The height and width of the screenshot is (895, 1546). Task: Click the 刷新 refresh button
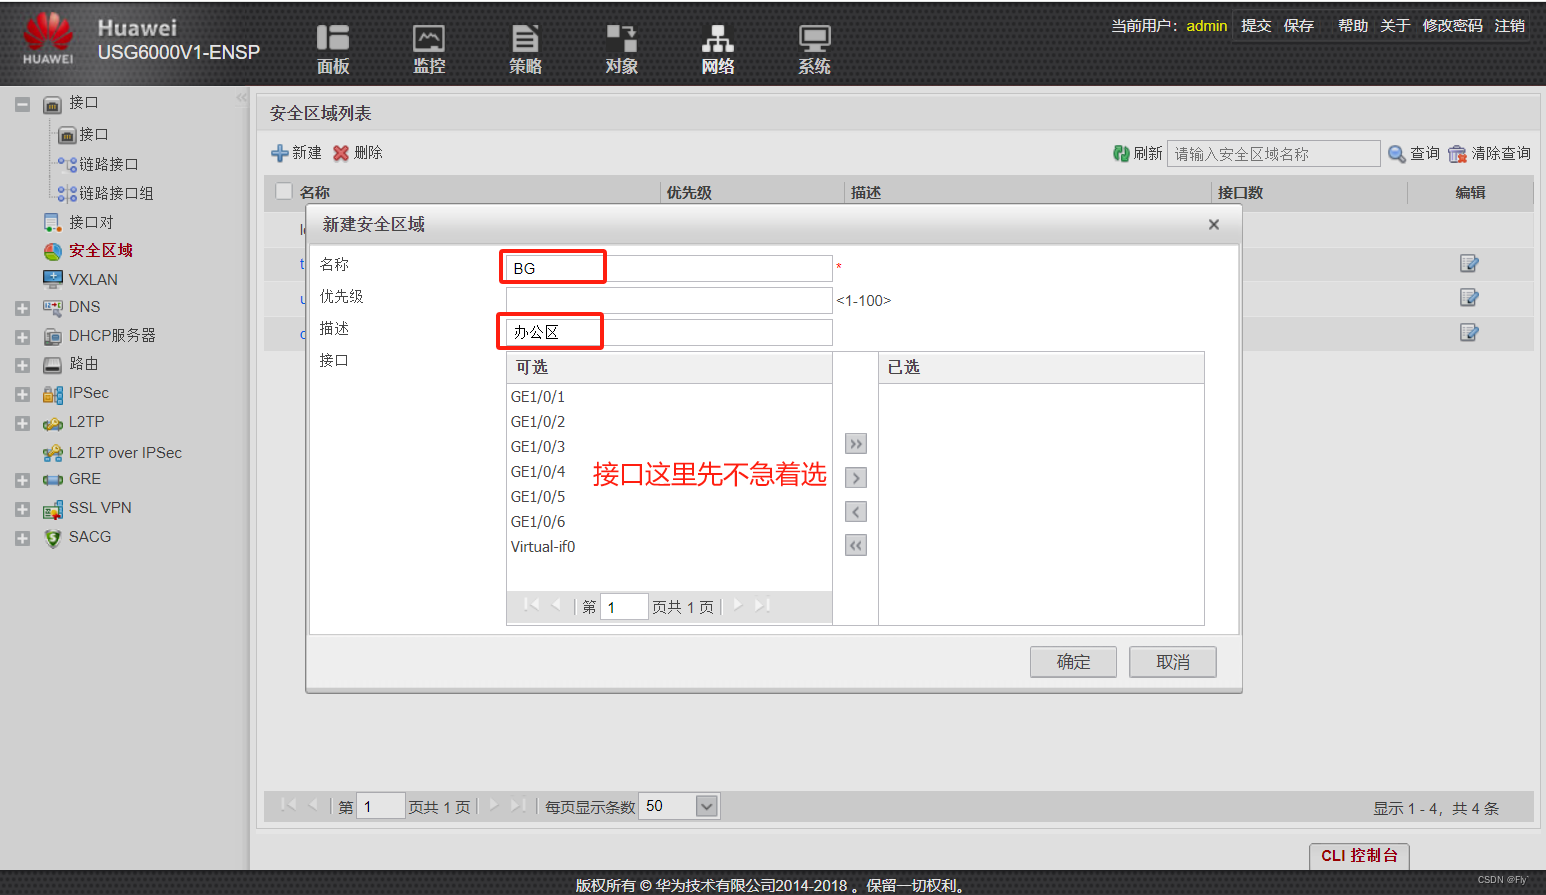pos(1138,153)
